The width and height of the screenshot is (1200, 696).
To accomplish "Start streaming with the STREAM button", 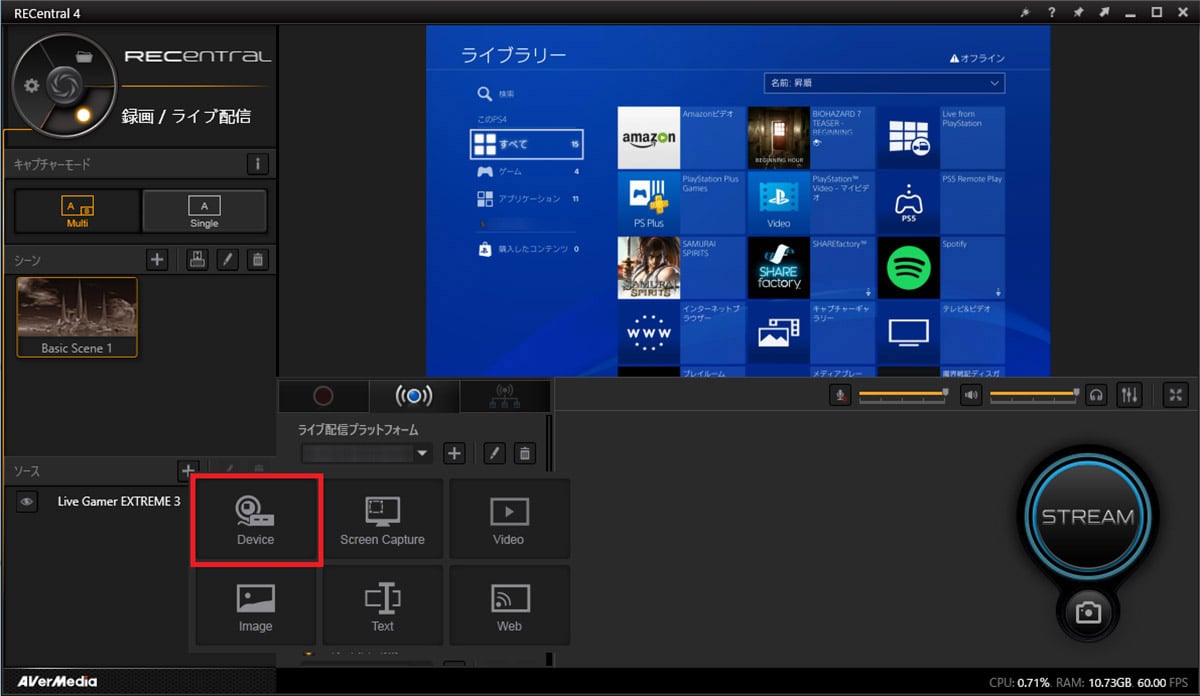I will pyautogui.click(x=1088, y=517).
